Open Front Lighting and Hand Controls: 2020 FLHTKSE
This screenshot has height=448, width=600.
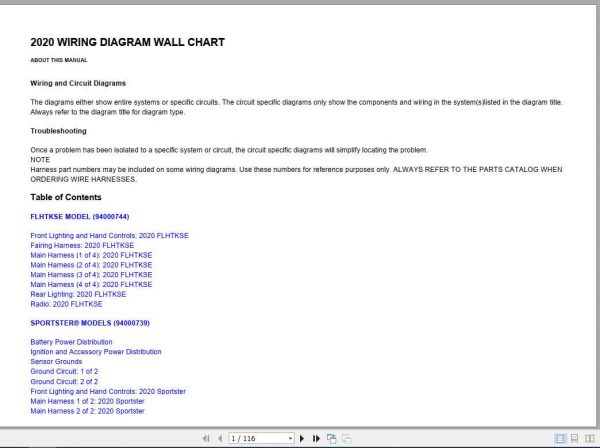coord(109,236)
